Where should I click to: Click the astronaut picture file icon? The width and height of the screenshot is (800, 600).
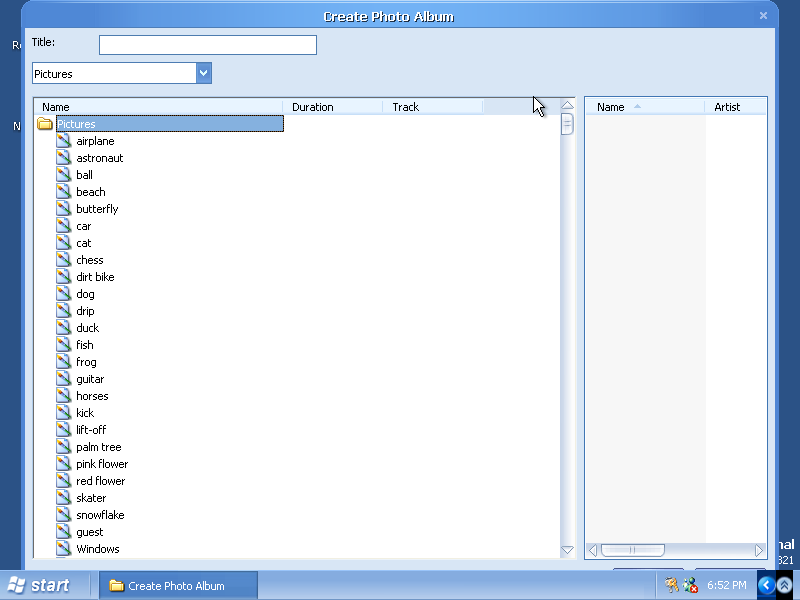64,158
